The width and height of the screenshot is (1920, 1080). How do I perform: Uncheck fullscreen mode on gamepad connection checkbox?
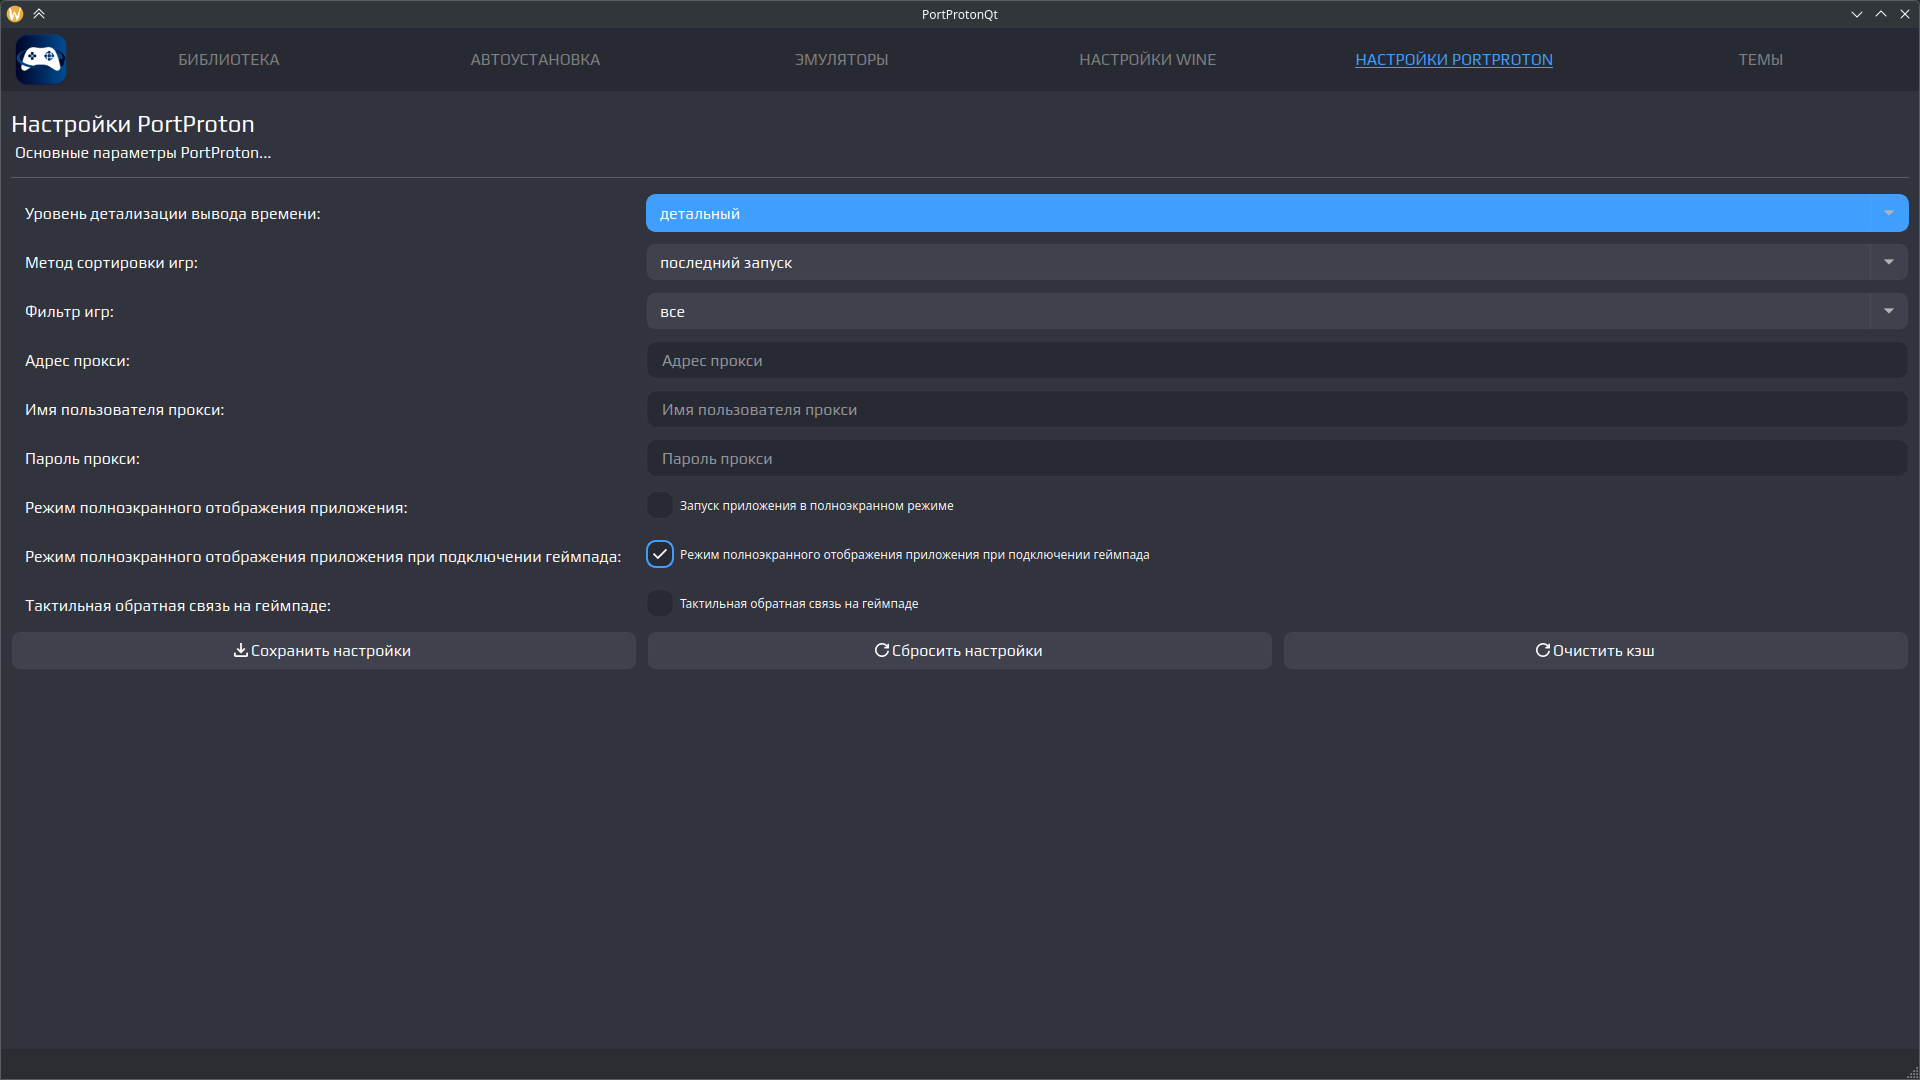pos(660,555)
